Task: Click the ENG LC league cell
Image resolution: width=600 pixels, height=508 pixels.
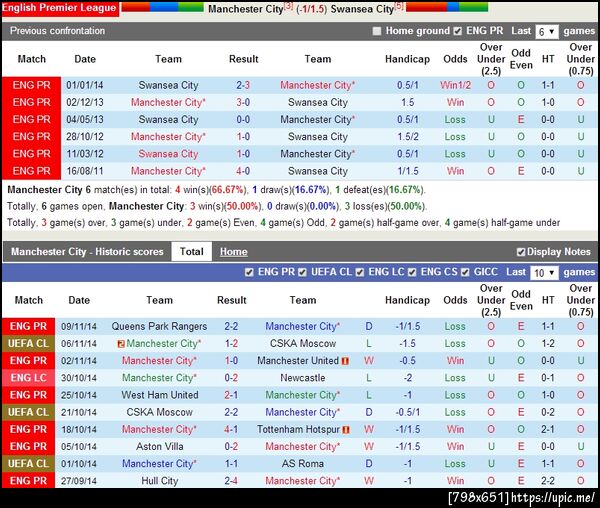Action: [28, 378]
